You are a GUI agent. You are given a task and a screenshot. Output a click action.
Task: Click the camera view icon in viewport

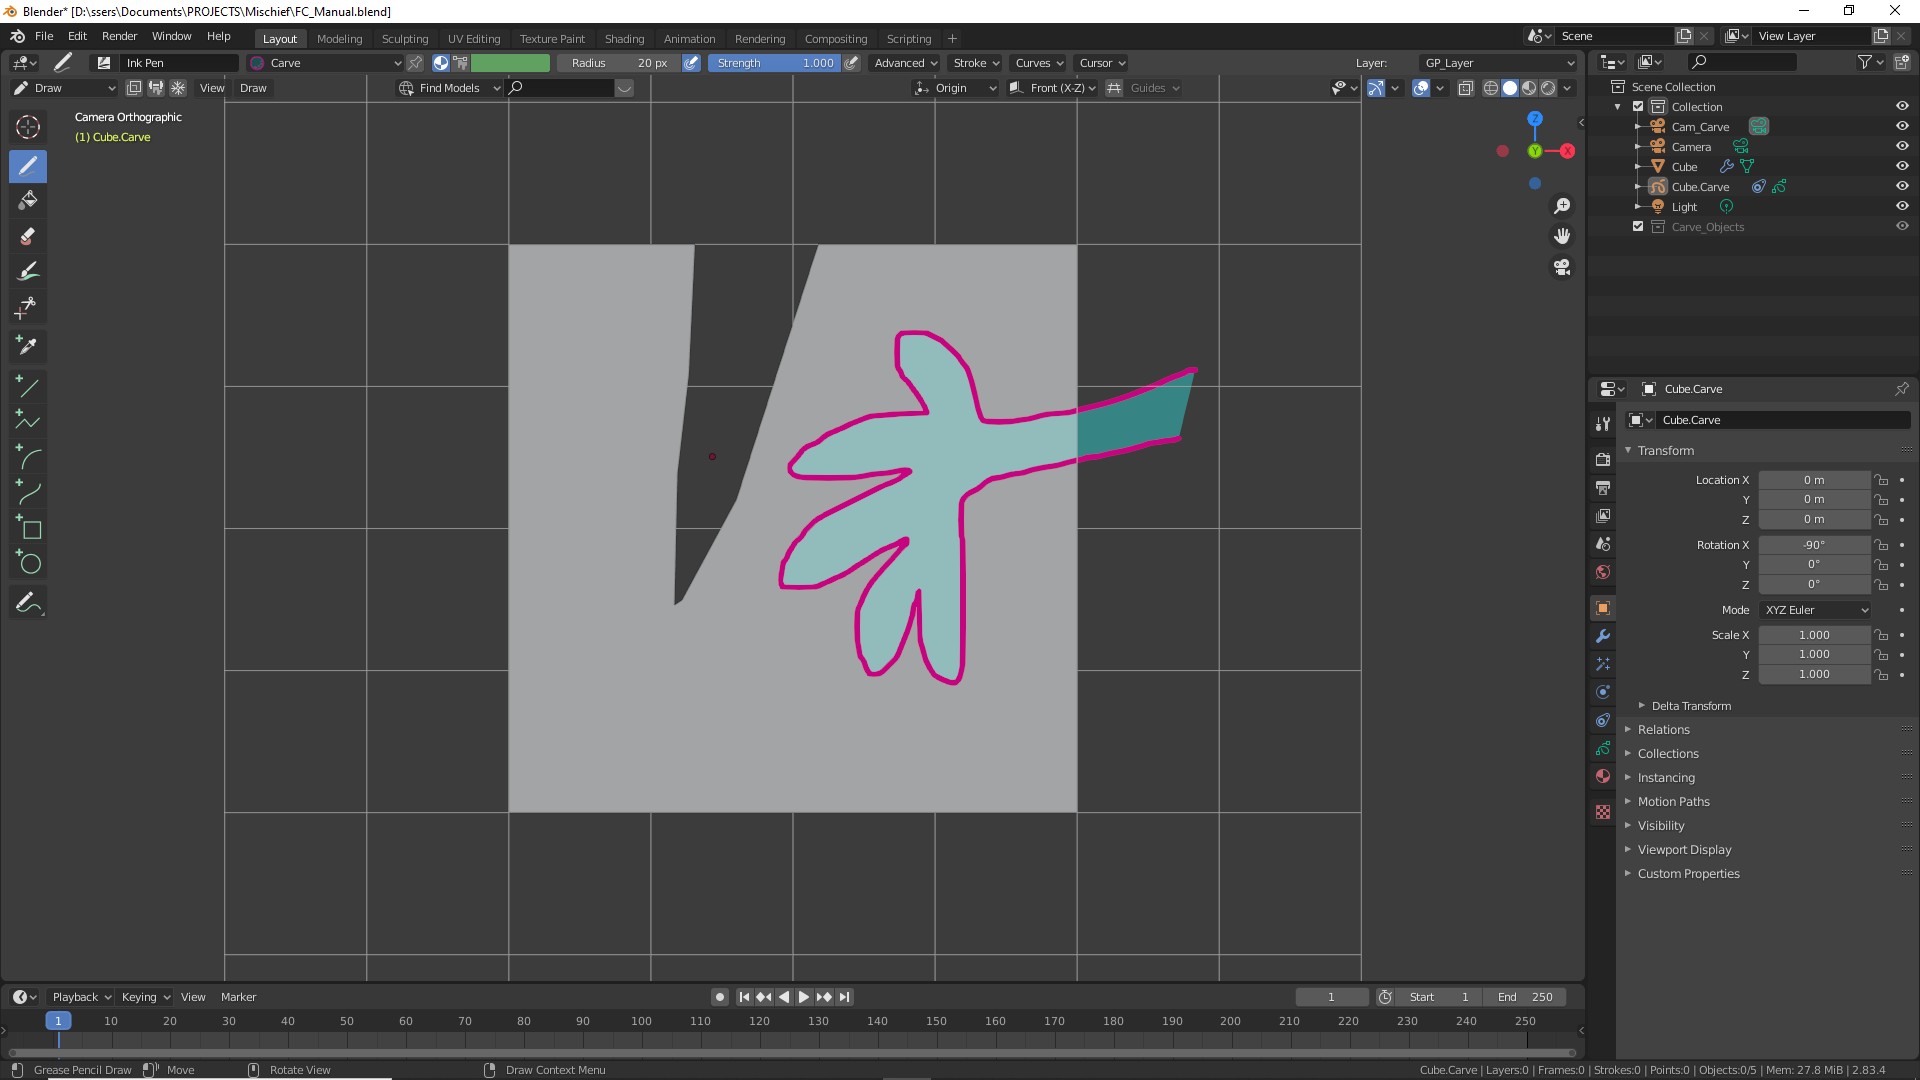1562,268
